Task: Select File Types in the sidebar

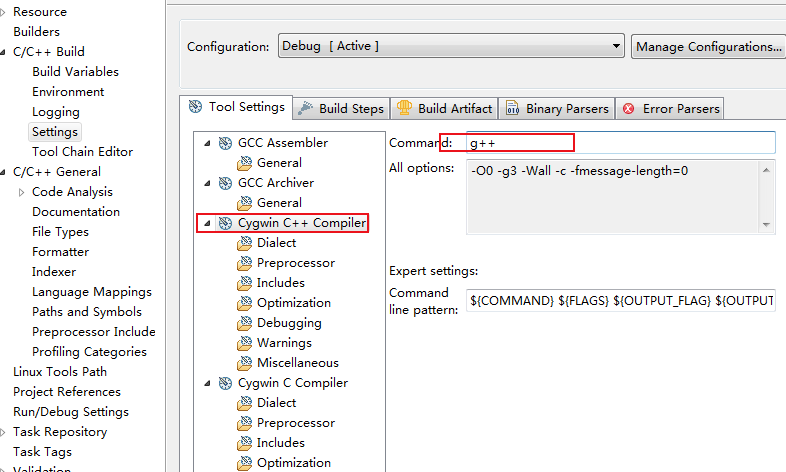Action: (61, 232)
